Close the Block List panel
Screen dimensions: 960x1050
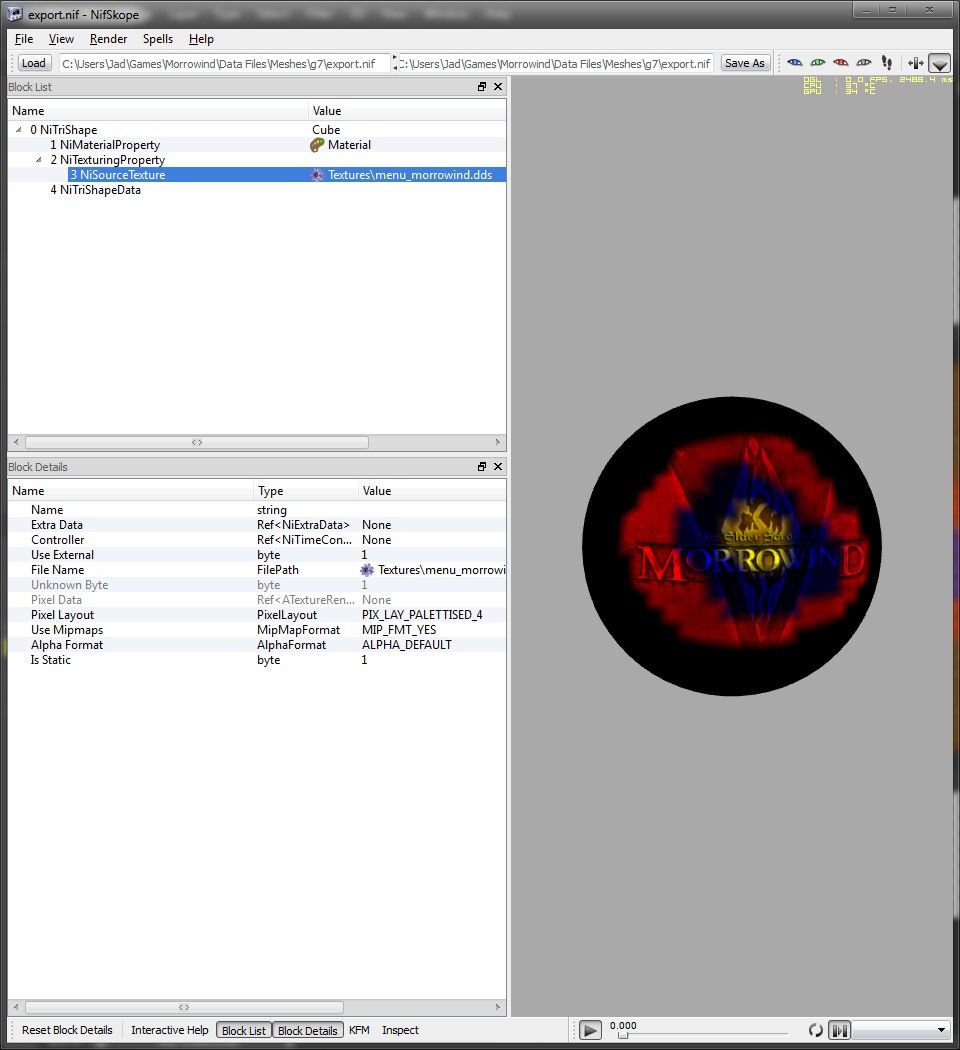click(498, 86)
